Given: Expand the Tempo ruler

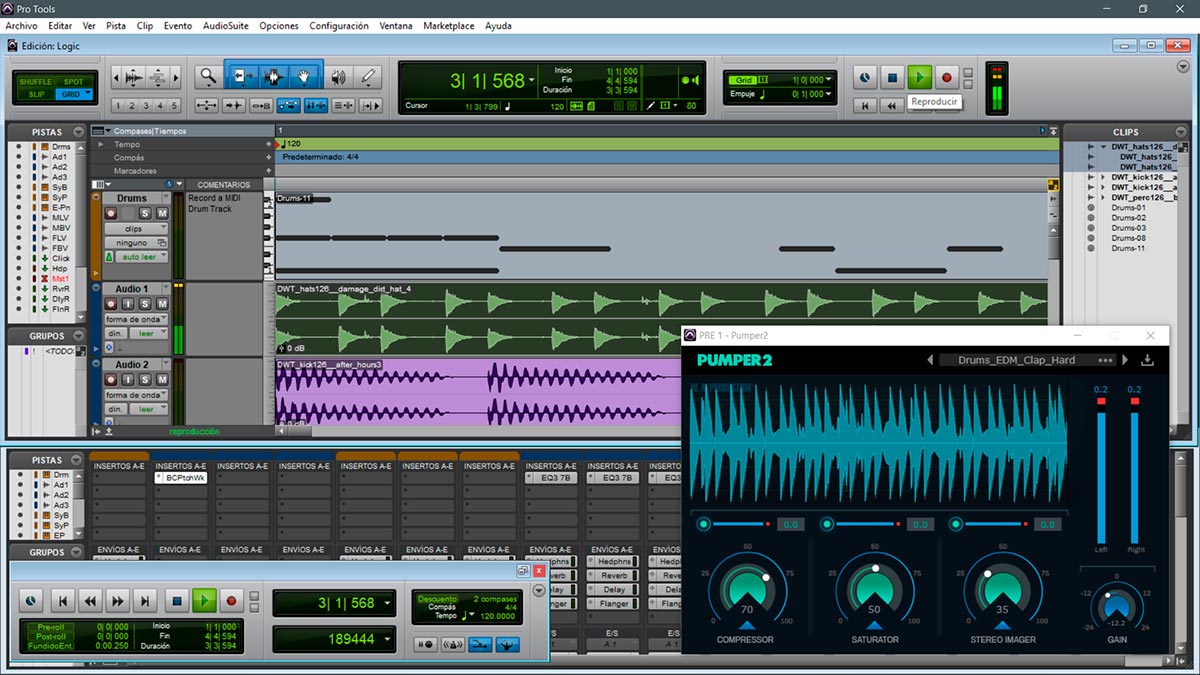Looking at the screenshot, I should pyautogui.click(x=99, y=145).
